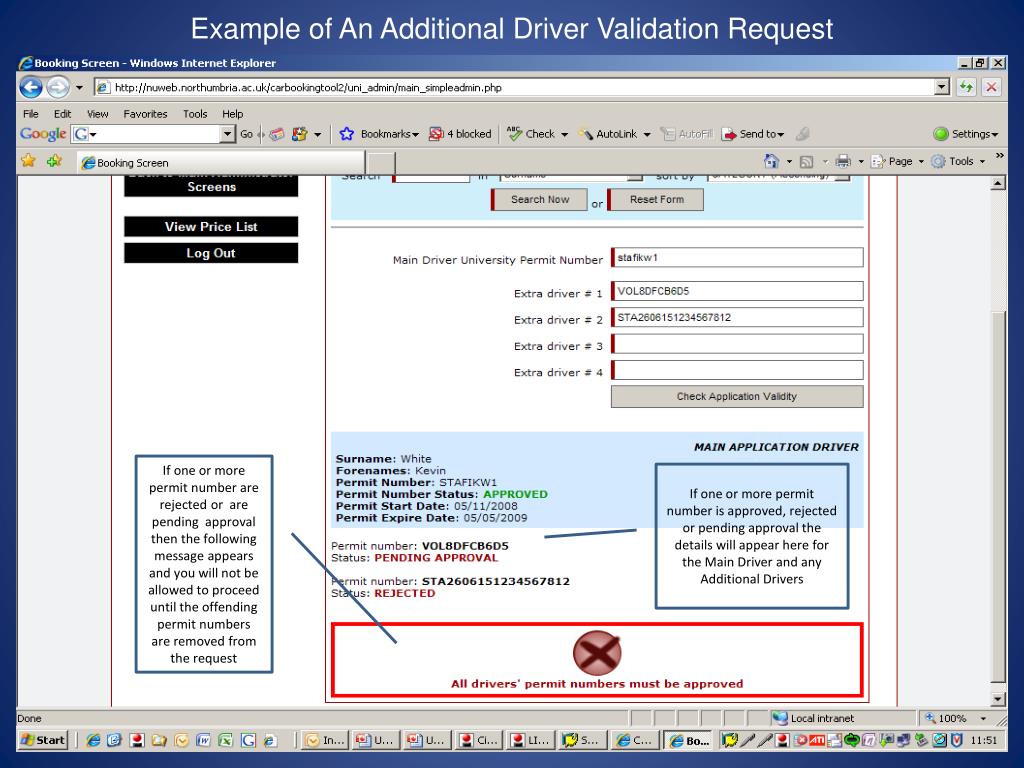Open the Help menu
Image resolution: width=1024 pixels, height=768 pixels.
[232, 114]
